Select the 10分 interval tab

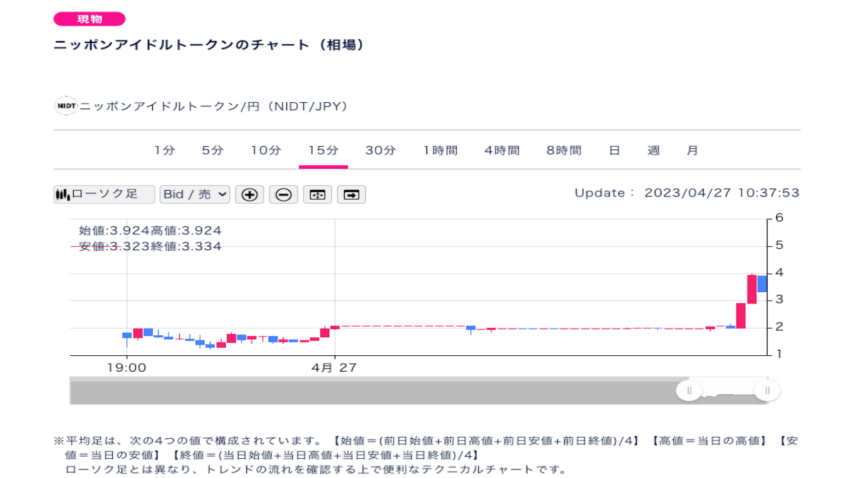pyautogui.click(x=266, y=151)
